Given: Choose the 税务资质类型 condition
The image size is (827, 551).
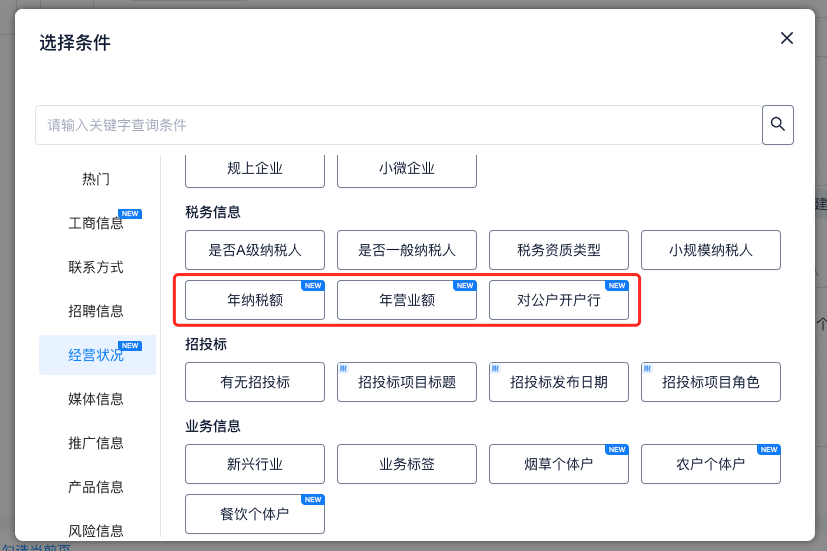Looking at the screenshot, I should pyautogui.click(x=559, y=250).
